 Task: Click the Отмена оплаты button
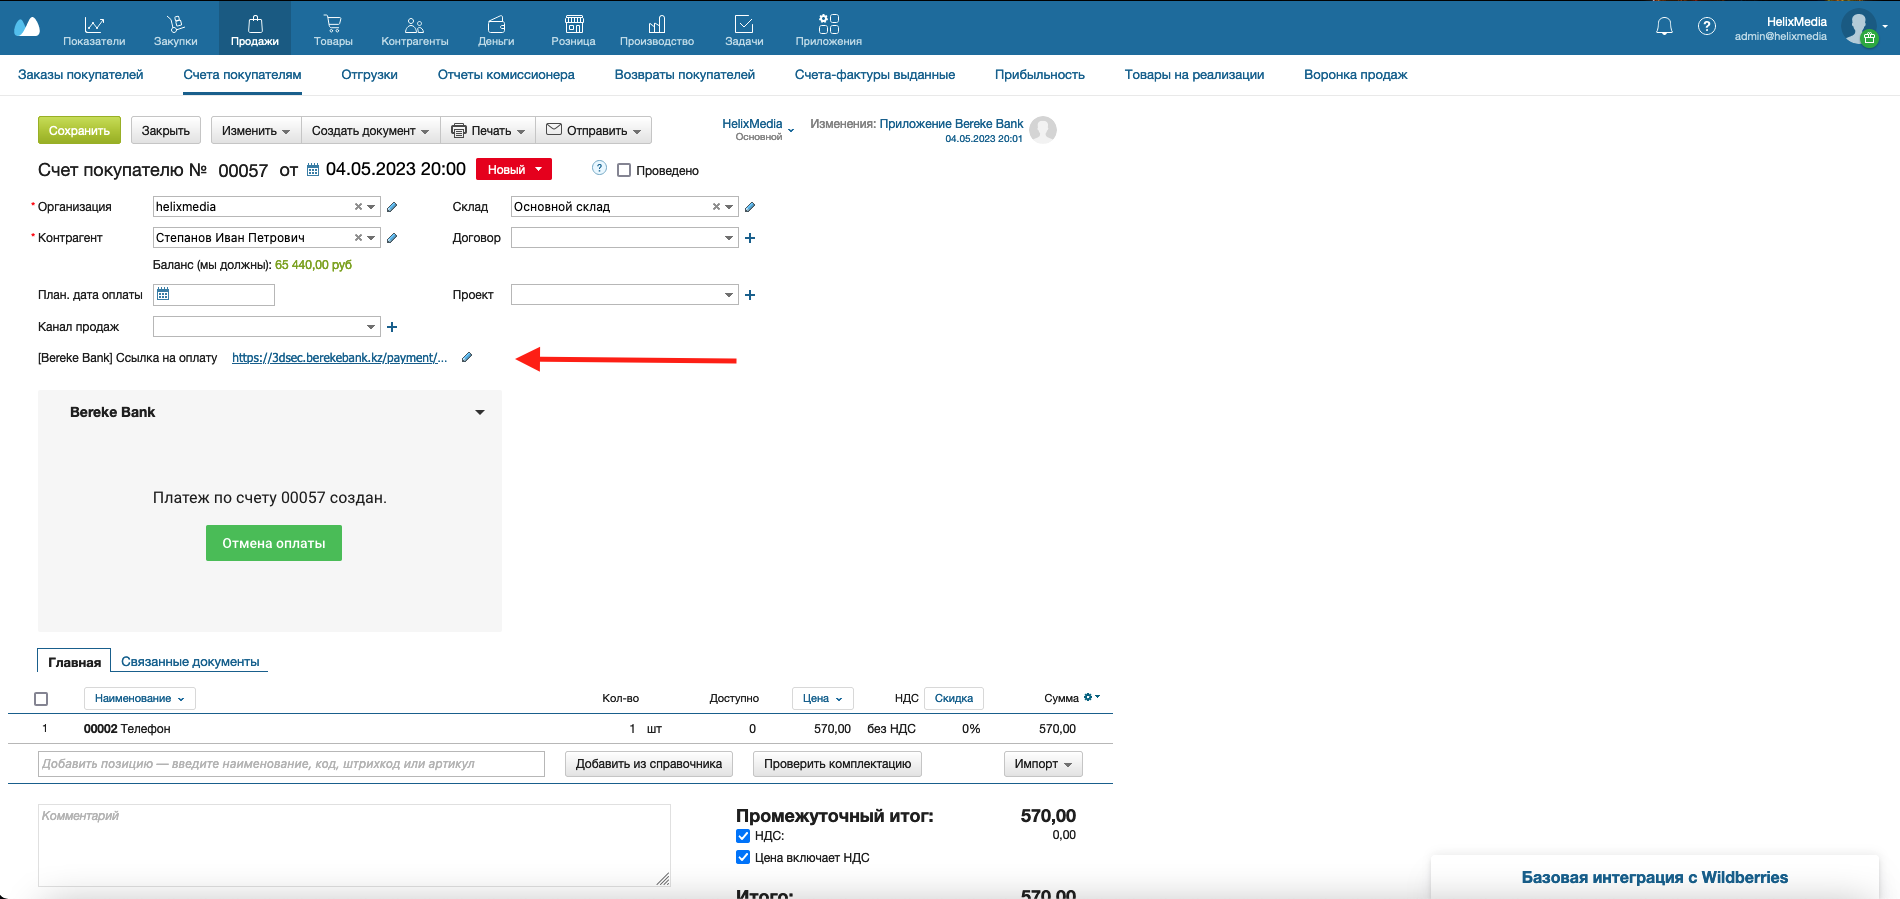tap(274, 543)
